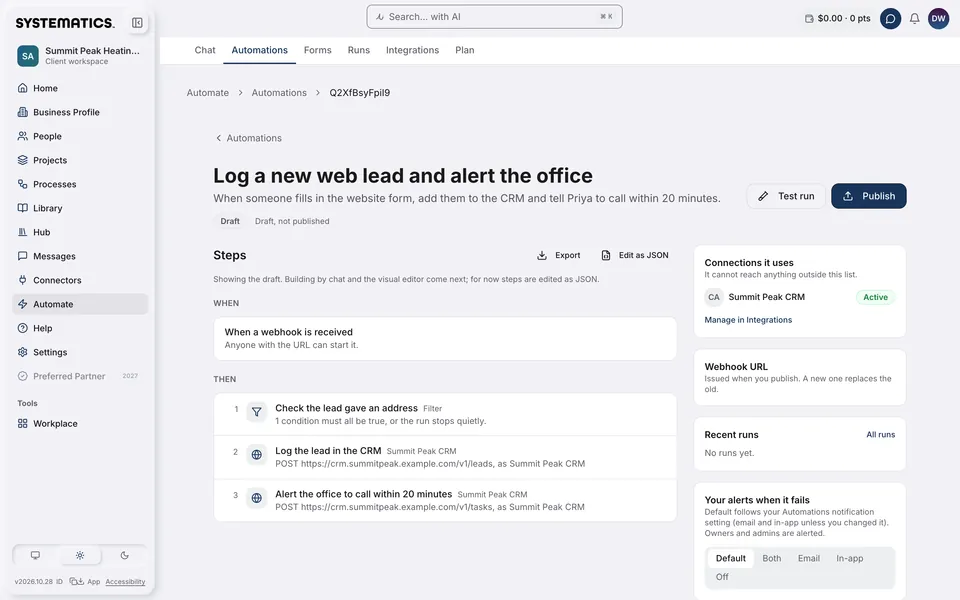Switch to light theme sun icon
This screenshot has width=960, height=600.
(80, 555)
